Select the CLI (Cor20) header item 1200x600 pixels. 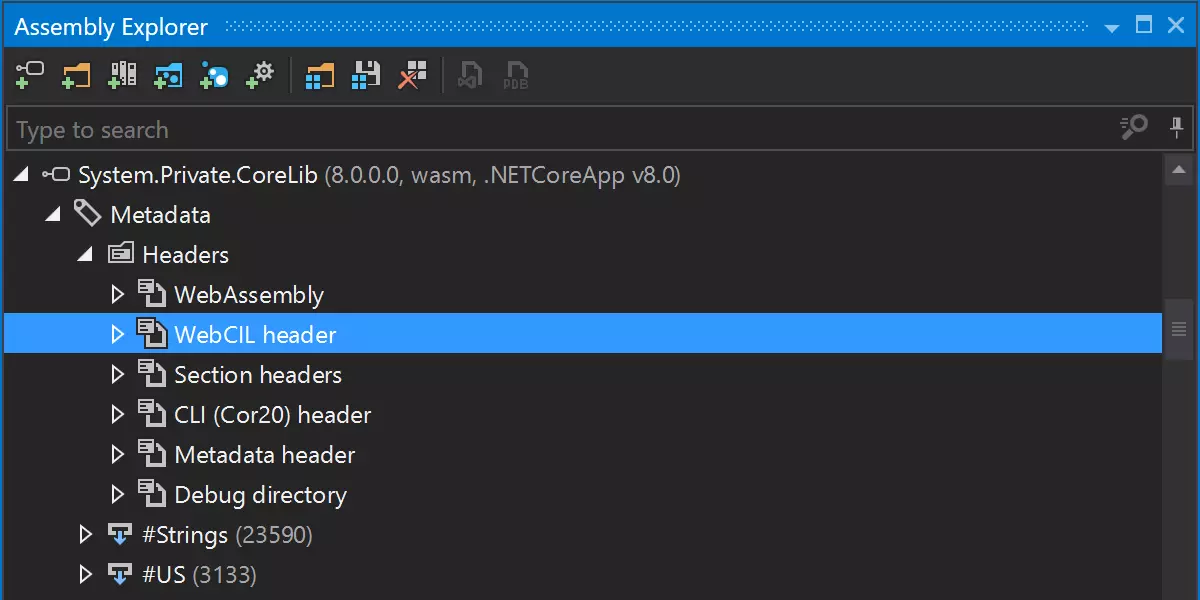click(x=272, y=415)
